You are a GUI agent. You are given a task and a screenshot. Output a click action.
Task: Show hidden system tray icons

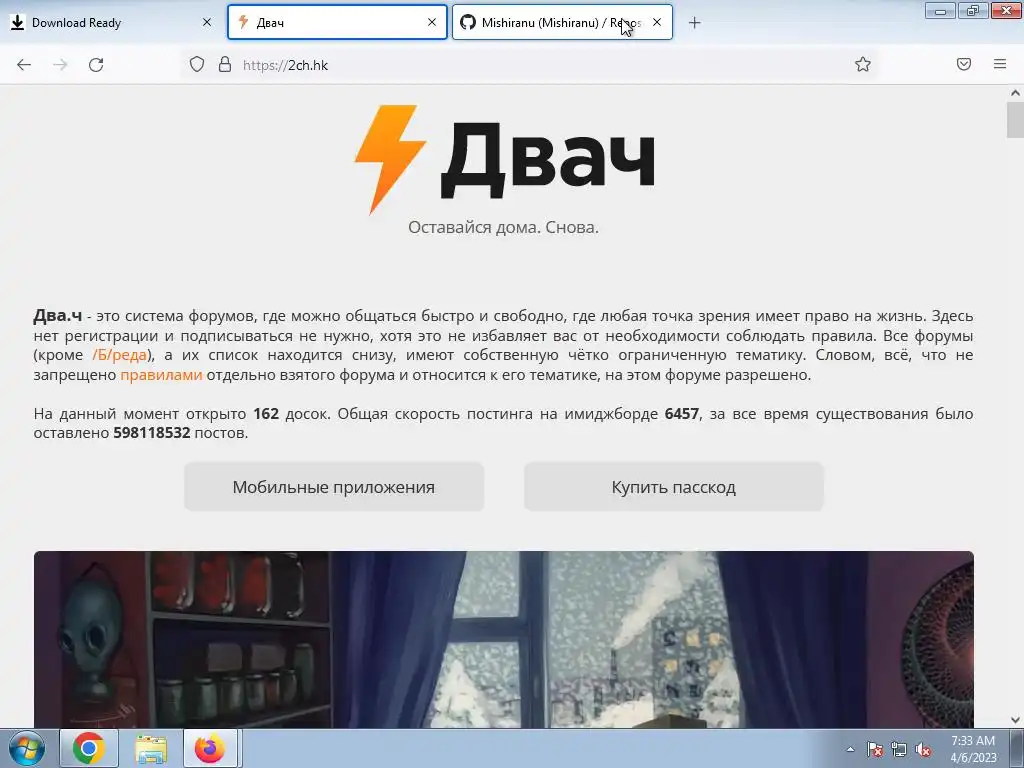point(850,749)
